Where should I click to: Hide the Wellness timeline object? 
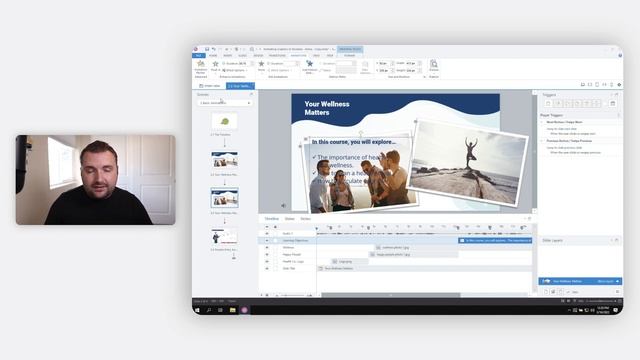click(x=267, y=247)
